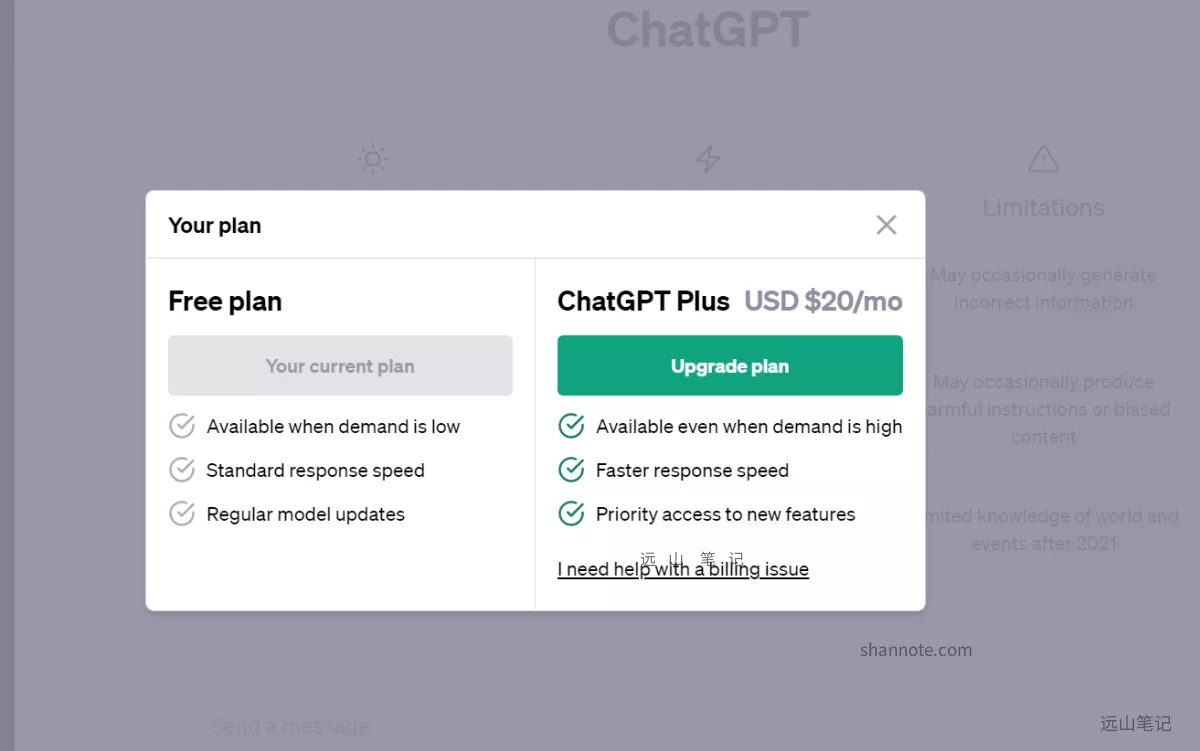Click the ChatGPT page title
This screenshot has width=1200, height=751.
[x=708, y=30]
